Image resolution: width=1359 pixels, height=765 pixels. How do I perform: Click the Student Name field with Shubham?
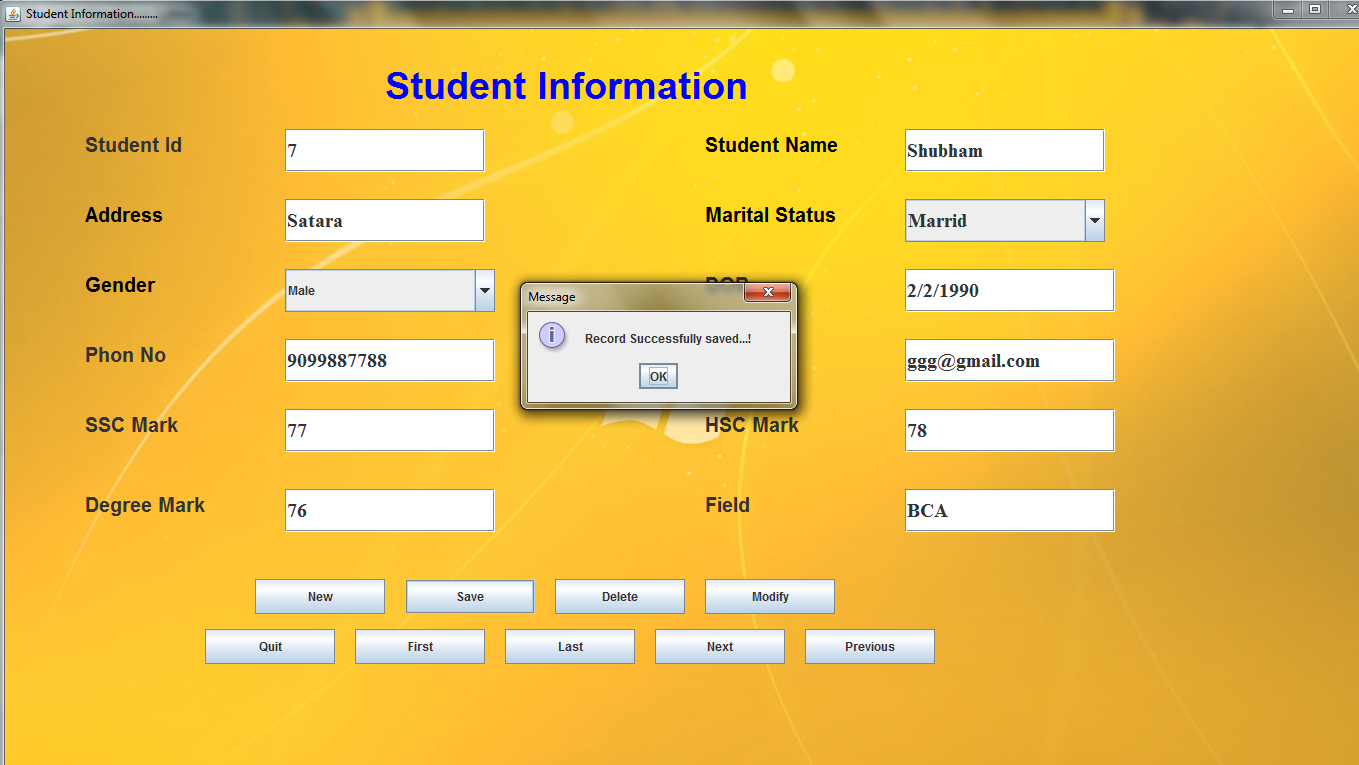pos(1005,150)
